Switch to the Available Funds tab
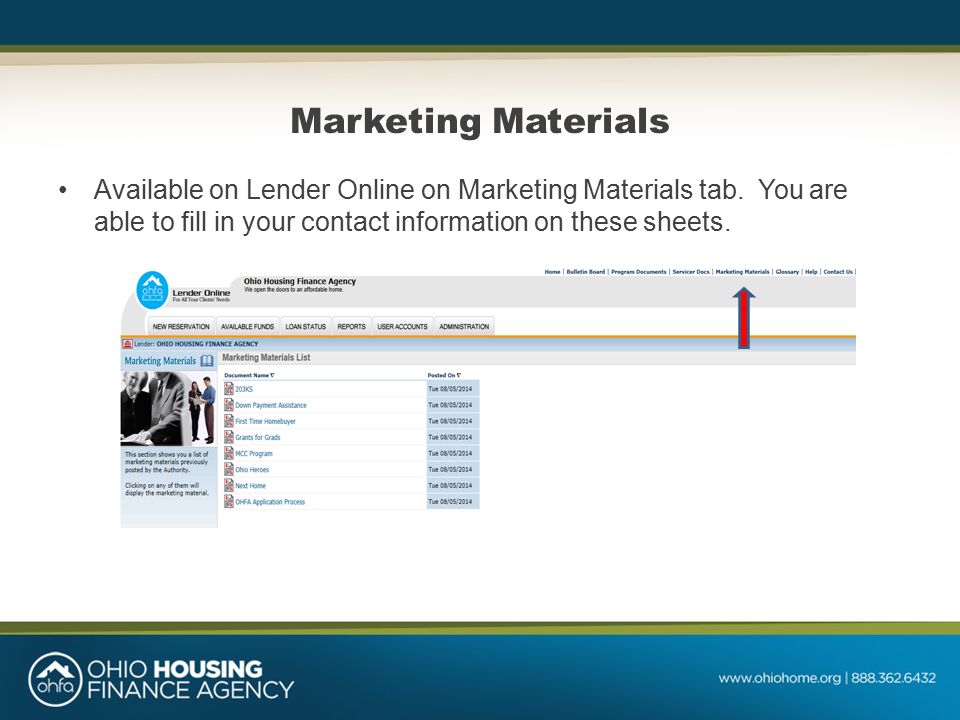This screenshot has width=960, height=720. point(247,327)
